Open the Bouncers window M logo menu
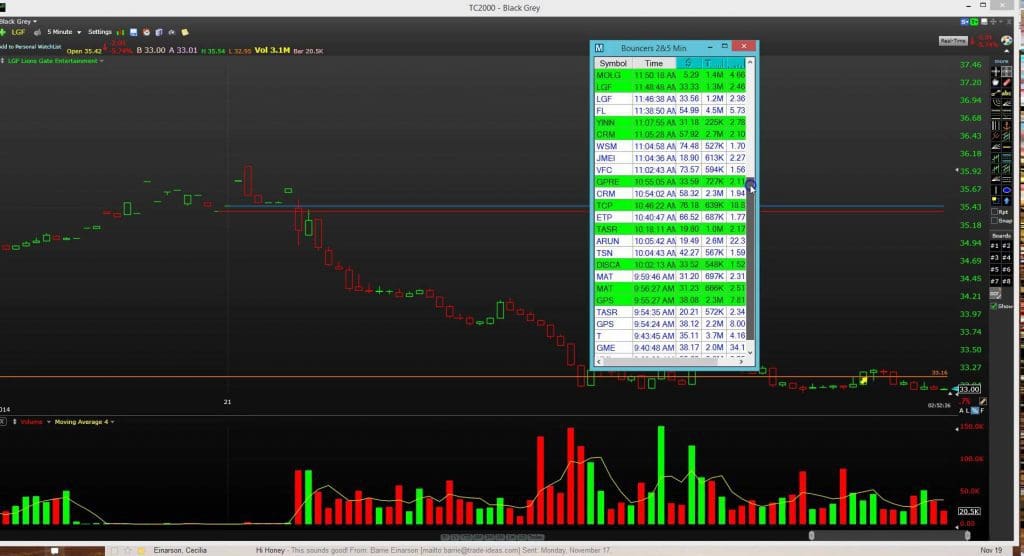Screen dimensions: 1024x556 click(599, 48)
